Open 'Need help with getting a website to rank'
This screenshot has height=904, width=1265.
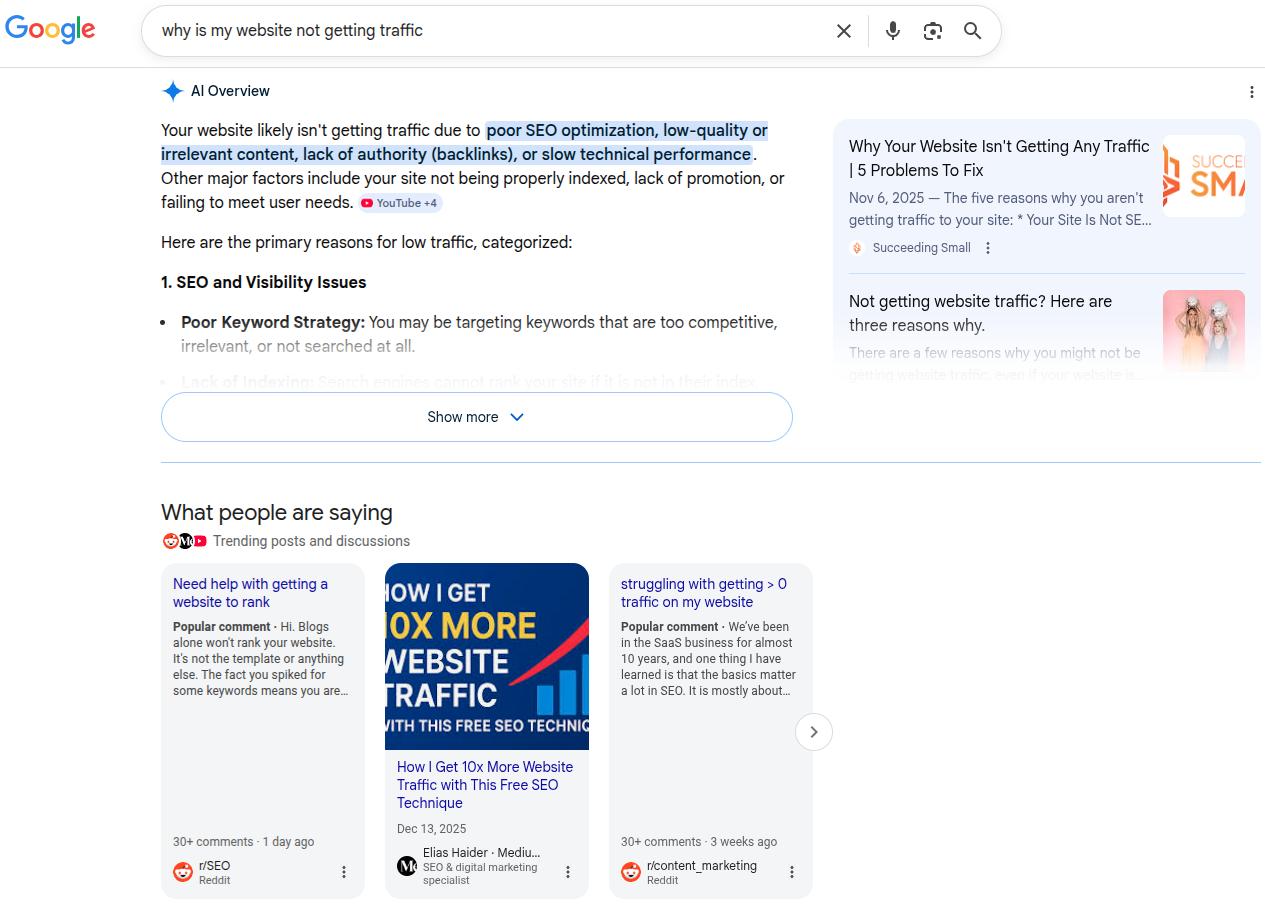click(250, 592)
